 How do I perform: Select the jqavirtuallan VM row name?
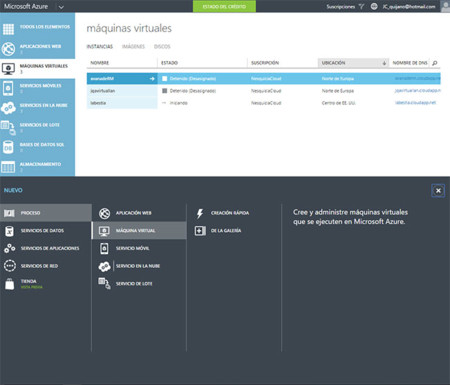(x=103, y=91)
